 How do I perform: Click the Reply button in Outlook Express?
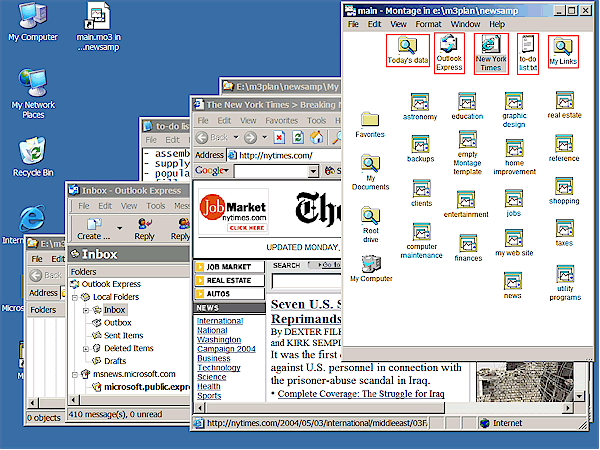point(144,229)
